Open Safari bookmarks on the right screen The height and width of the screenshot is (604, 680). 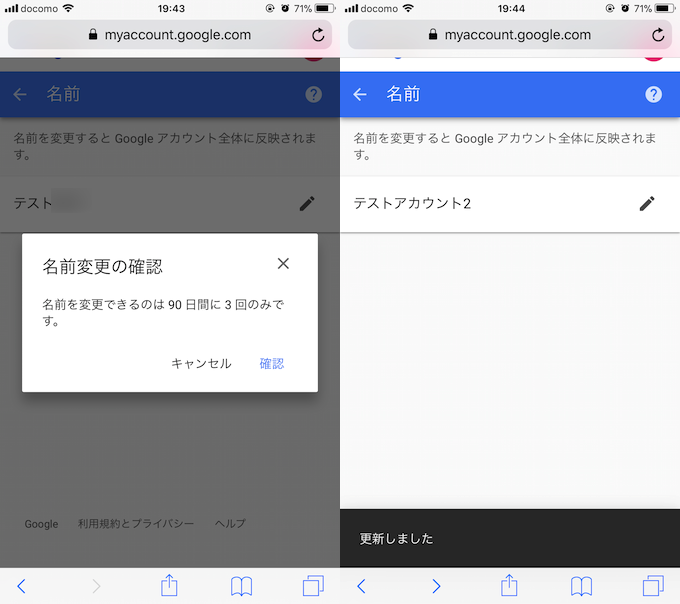581,585
